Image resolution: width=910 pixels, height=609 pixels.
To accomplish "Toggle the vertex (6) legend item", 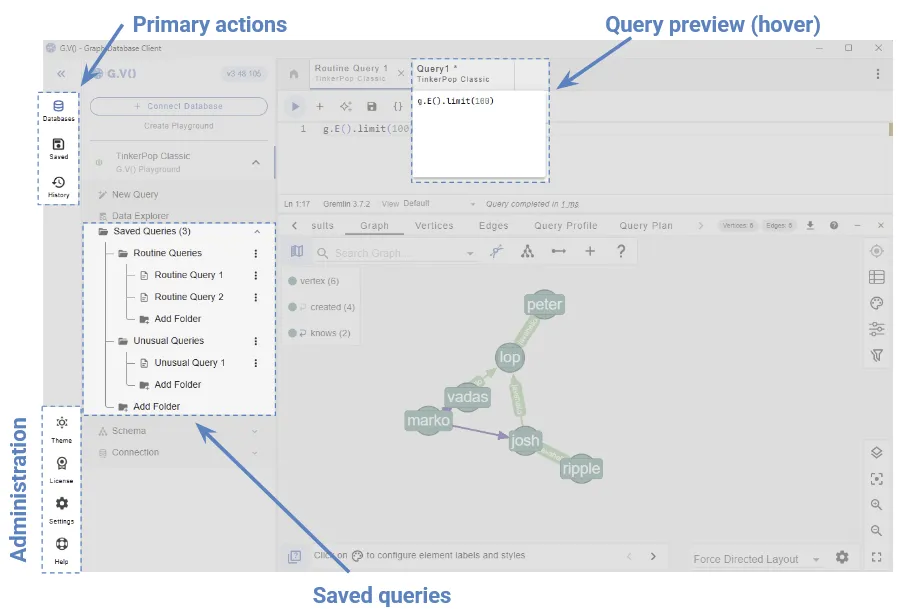I will click(314, 281).
